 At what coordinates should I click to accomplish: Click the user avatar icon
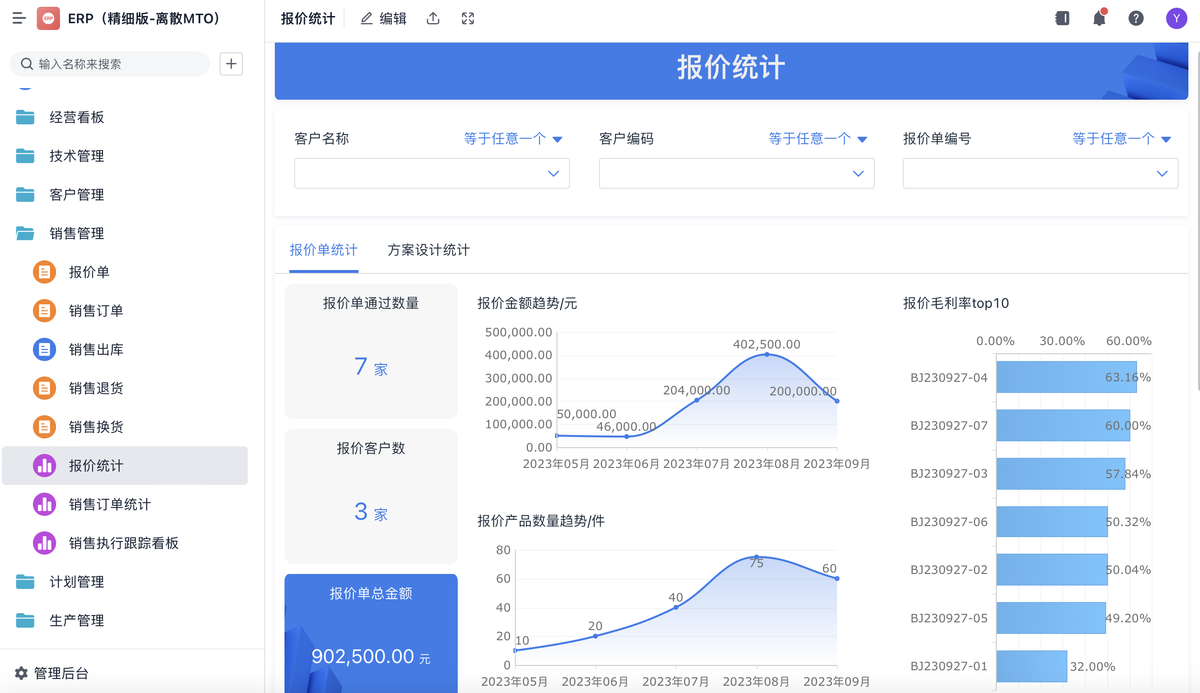[1175, 18]
